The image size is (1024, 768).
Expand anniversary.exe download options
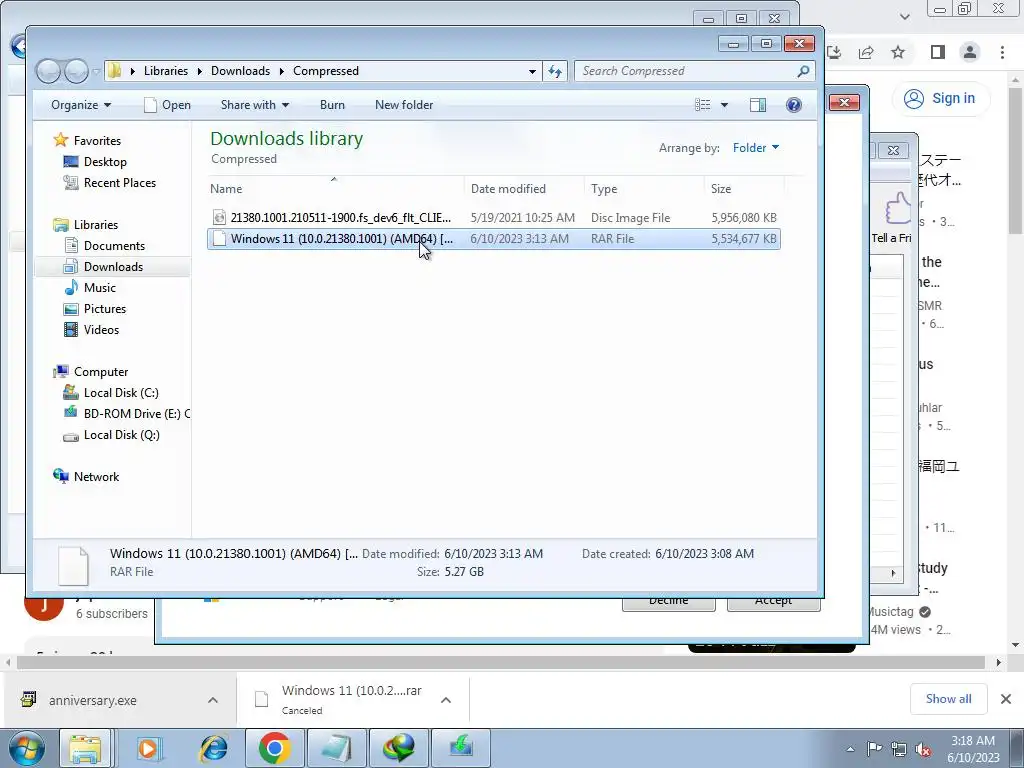(x=213, y=700)
